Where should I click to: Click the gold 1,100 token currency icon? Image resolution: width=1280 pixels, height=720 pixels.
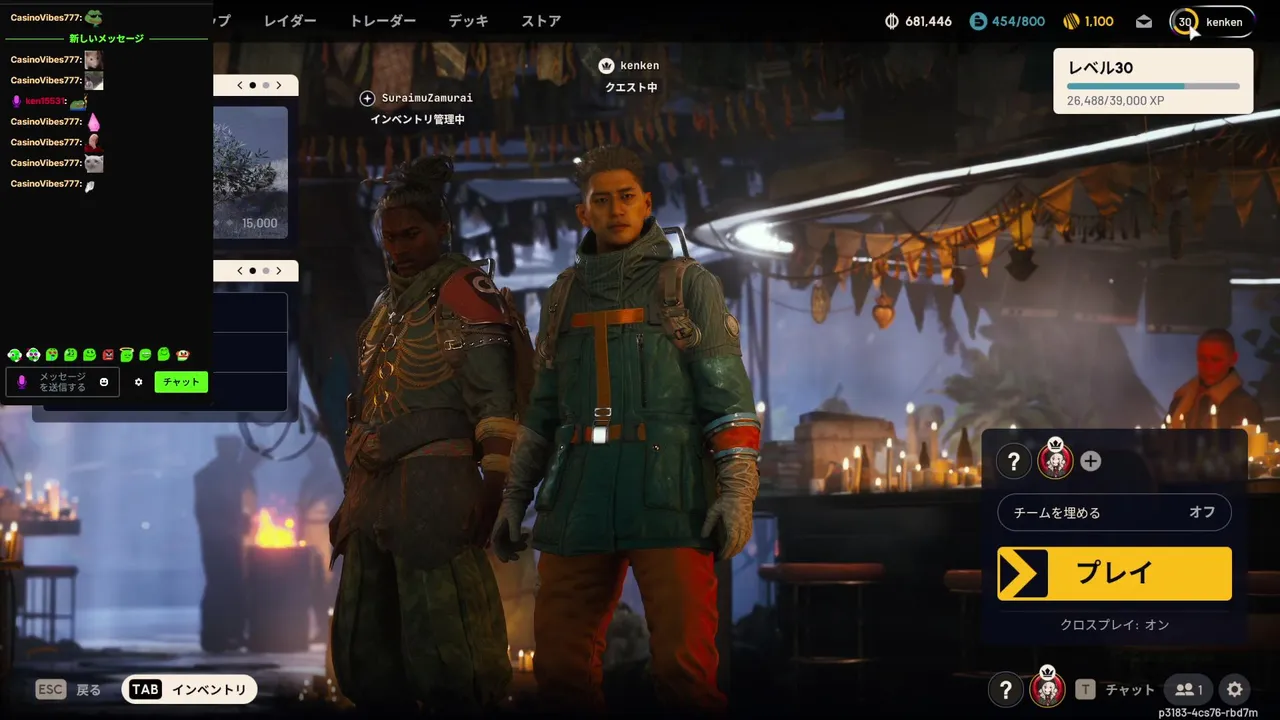click(x=1071, y=21)
